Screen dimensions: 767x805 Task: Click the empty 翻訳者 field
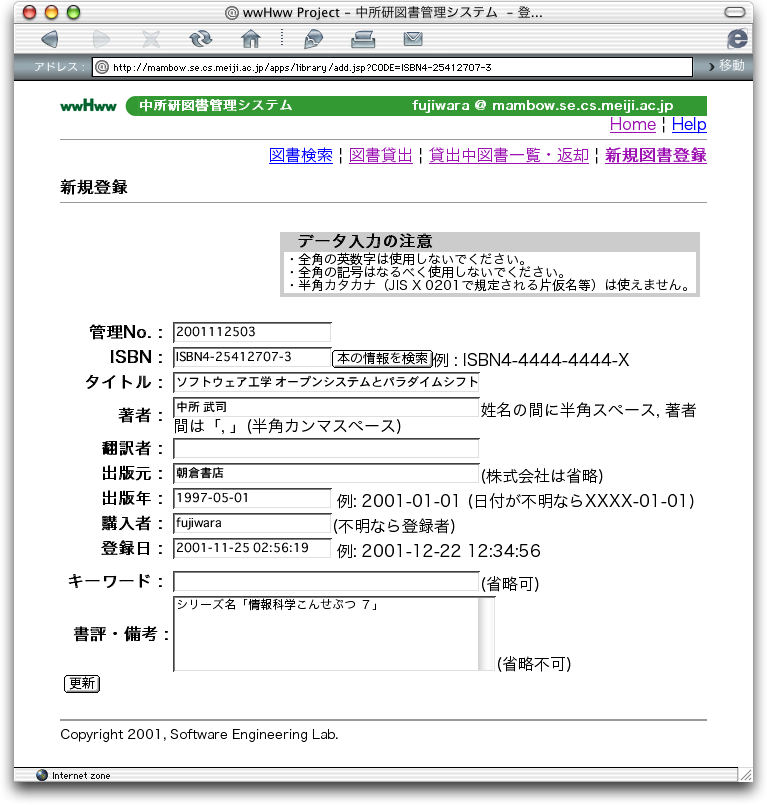click(x=326, y=448)
